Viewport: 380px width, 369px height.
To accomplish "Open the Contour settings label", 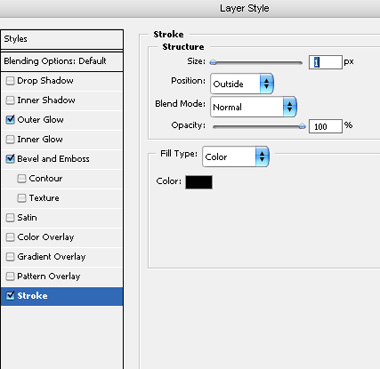I will click(46, 178).
